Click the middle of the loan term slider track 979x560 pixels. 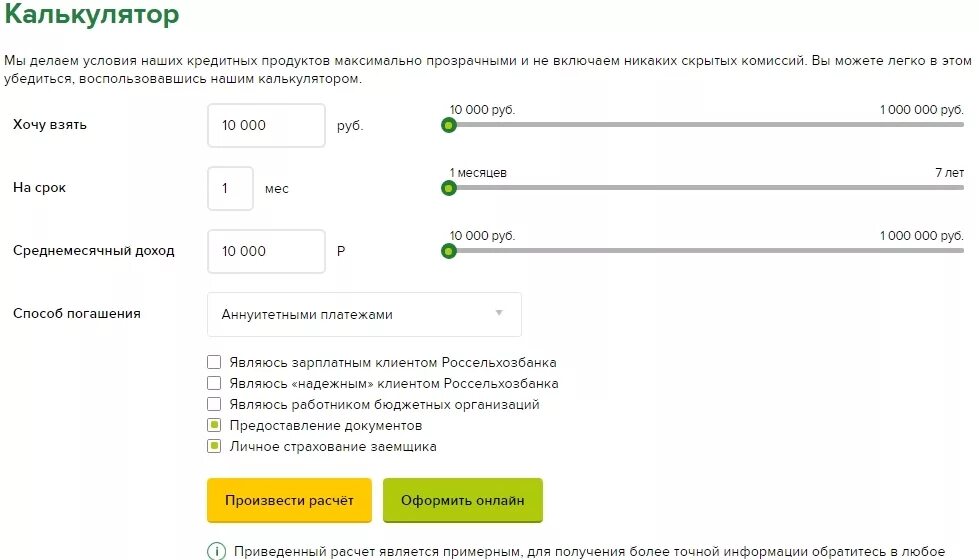(706, 188)
